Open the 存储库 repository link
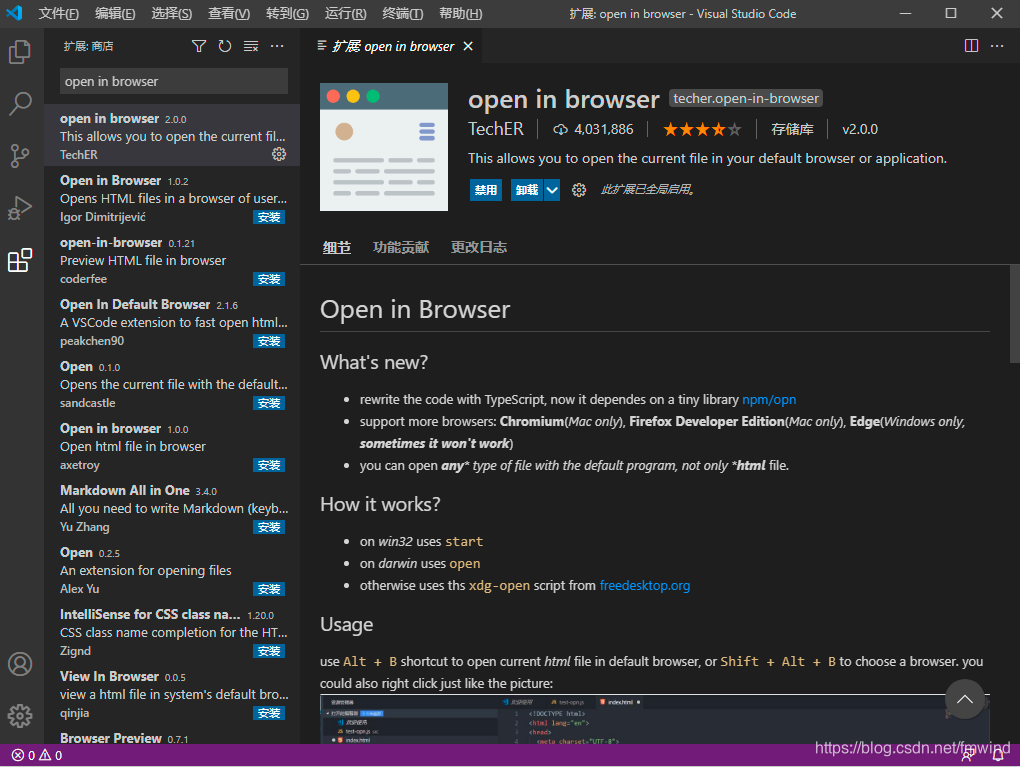The width and height of the screenshot is (1020, 767). tap(792, 129)
